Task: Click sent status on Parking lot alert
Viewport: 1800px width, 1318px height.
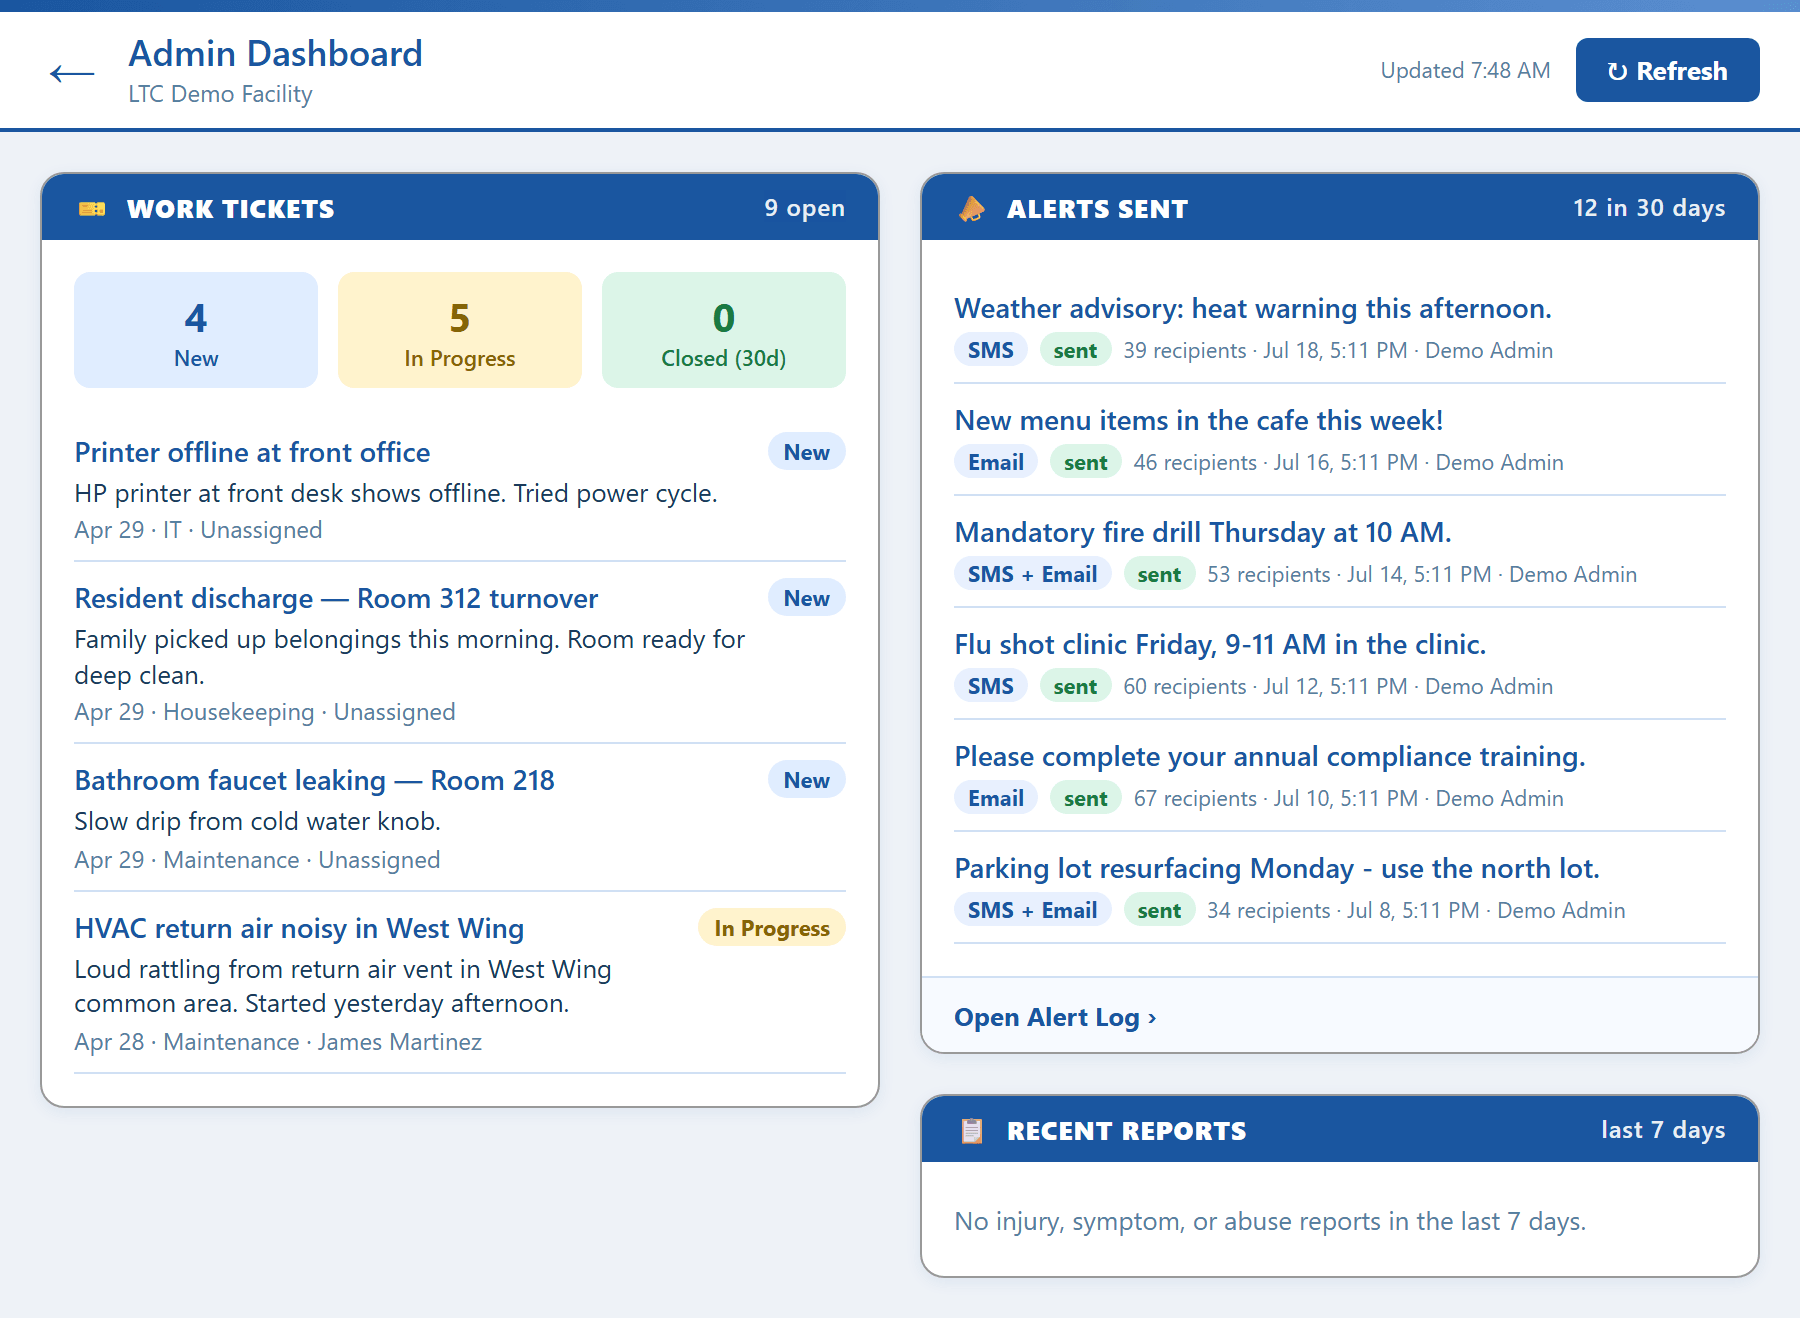Action: 1159,910
